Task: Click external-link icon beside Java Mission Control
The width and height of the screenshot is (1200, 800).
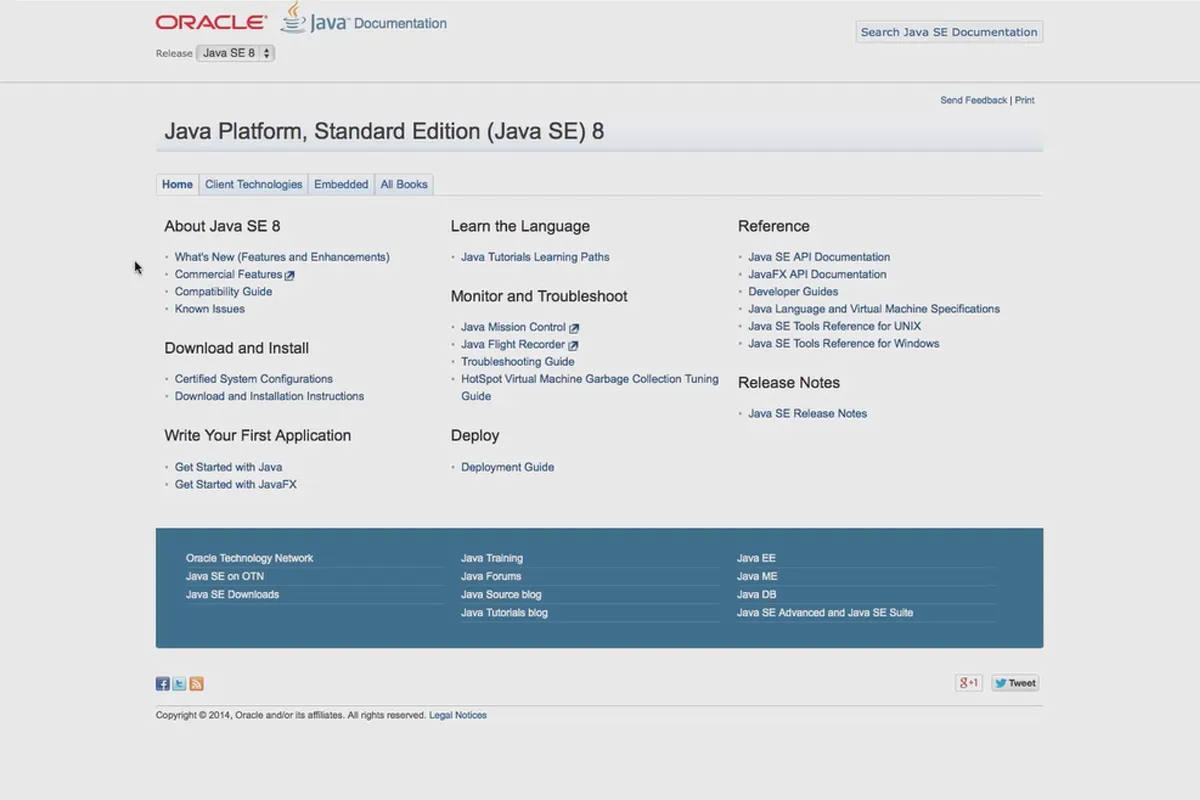Action: pos(574,328)
